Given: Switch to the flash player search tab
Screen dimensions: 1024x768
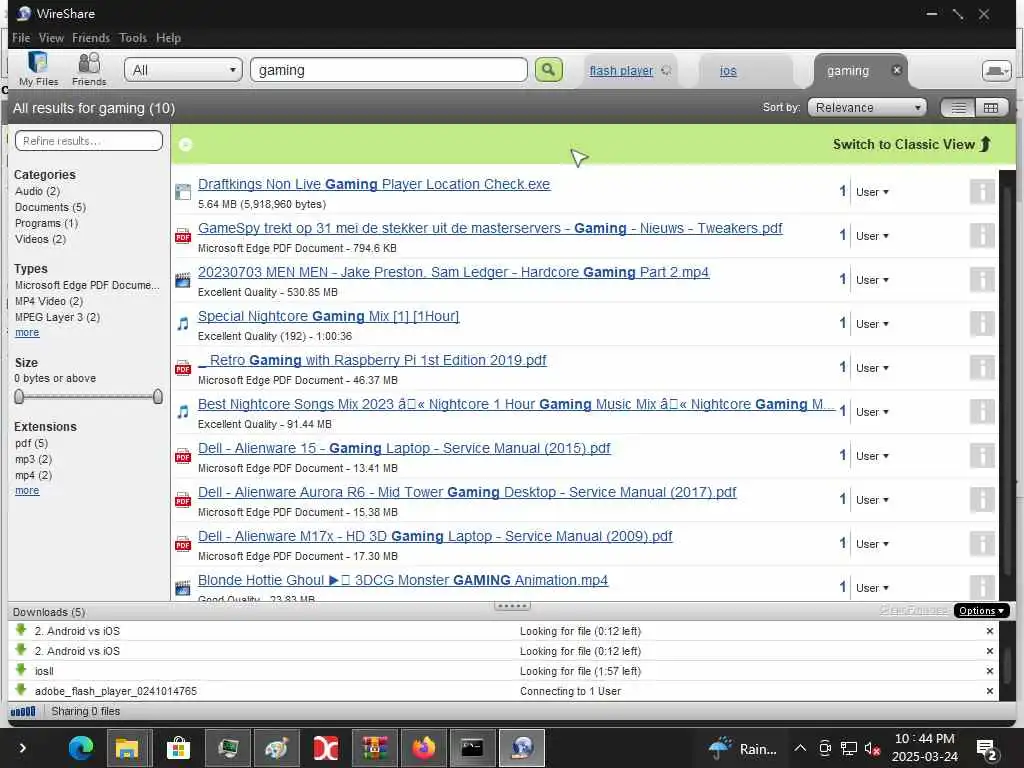Looking at the screenshot, I should [x=621, y=71].
